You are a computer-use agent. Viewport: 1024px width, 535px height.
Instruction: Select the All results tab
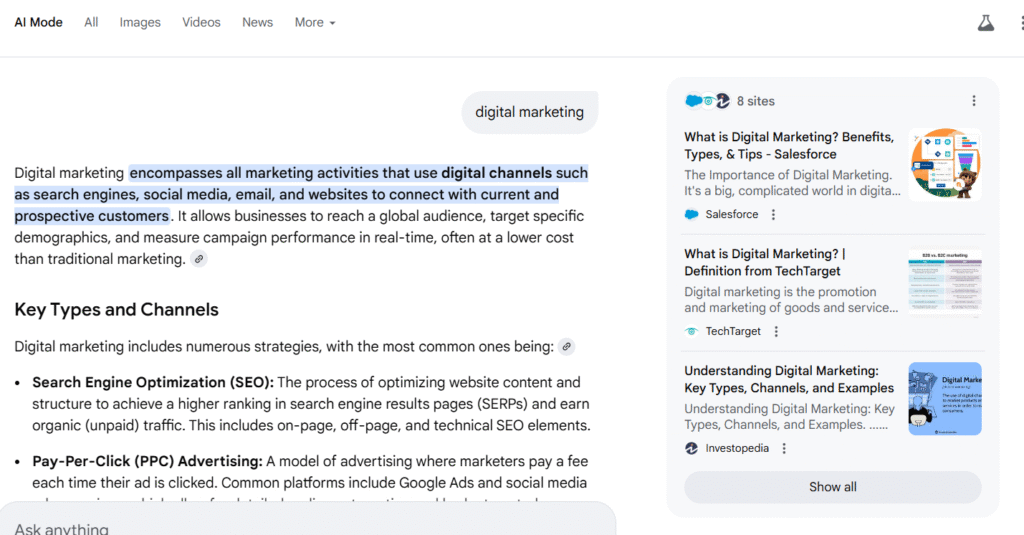[x=91, y=22]
